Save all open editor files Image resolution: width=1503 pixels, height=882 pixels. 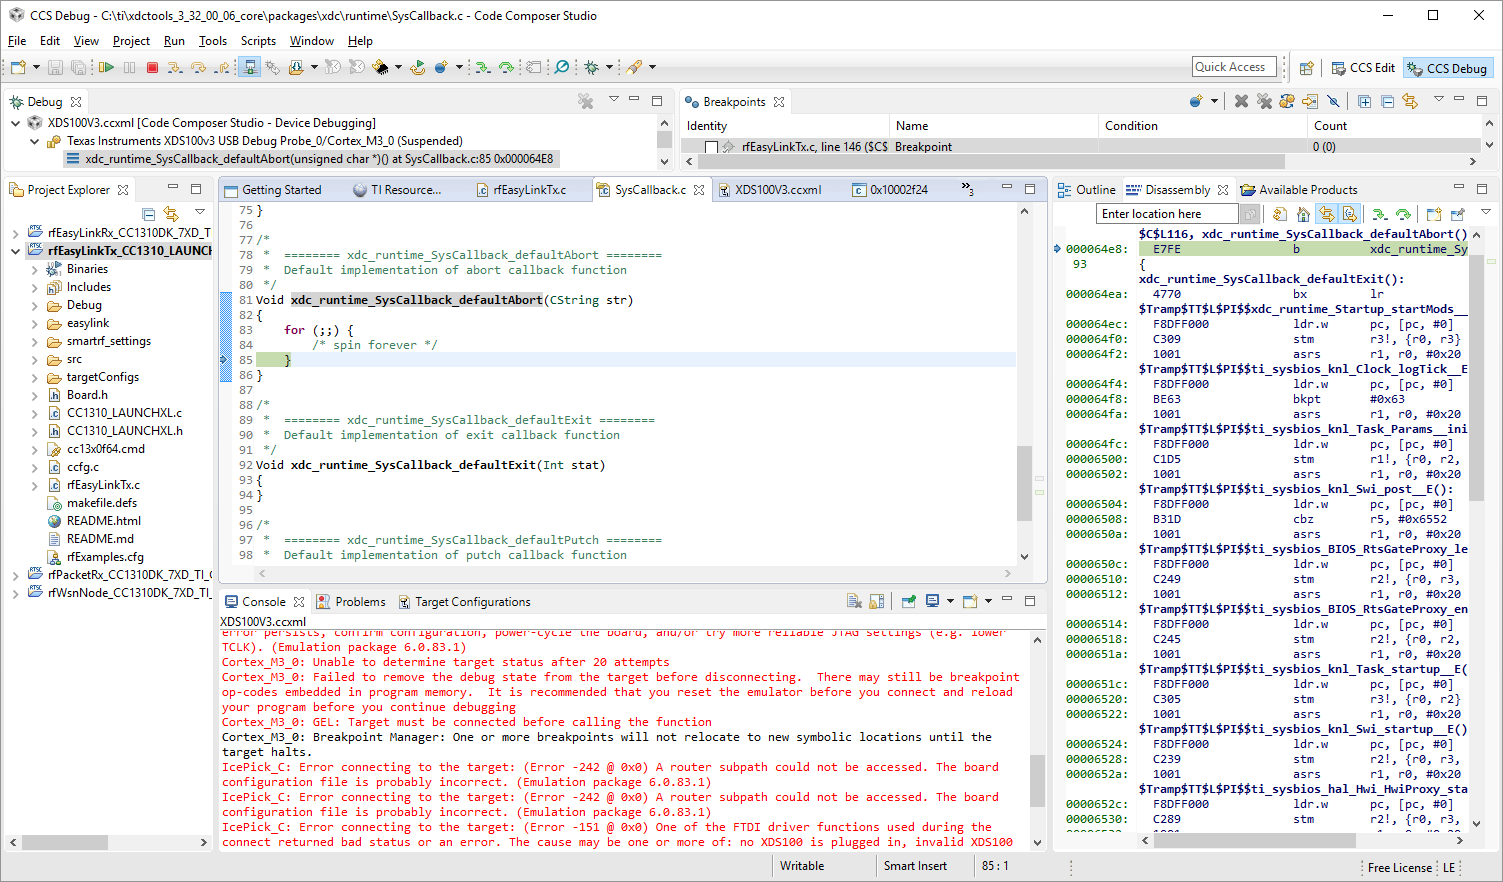tap(80, 66)
